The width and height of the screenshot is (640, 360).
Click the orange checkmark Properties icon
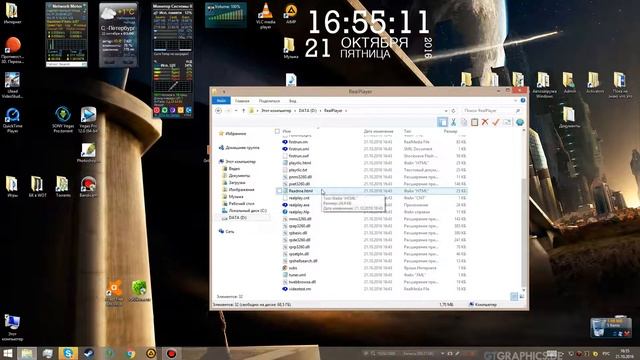click(x=496, y=122)
